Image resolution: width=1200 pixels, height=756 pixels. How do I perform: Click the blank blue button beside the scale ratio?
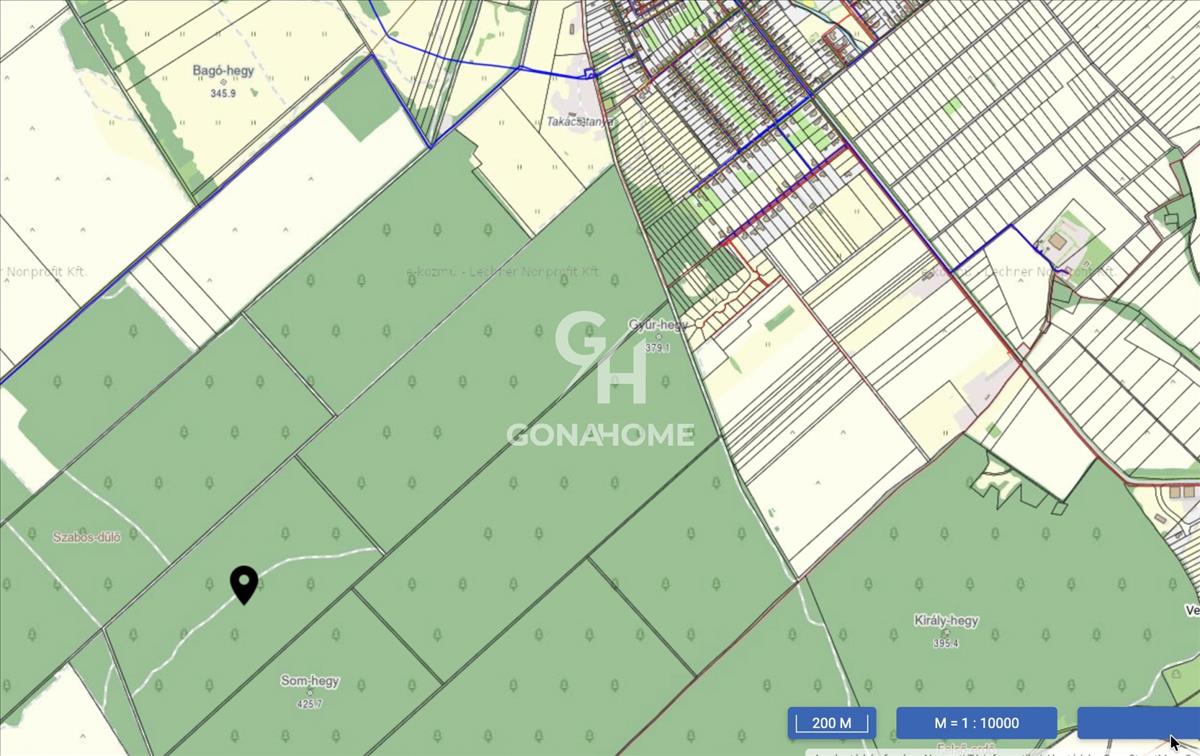click(x=1138, y=723)
